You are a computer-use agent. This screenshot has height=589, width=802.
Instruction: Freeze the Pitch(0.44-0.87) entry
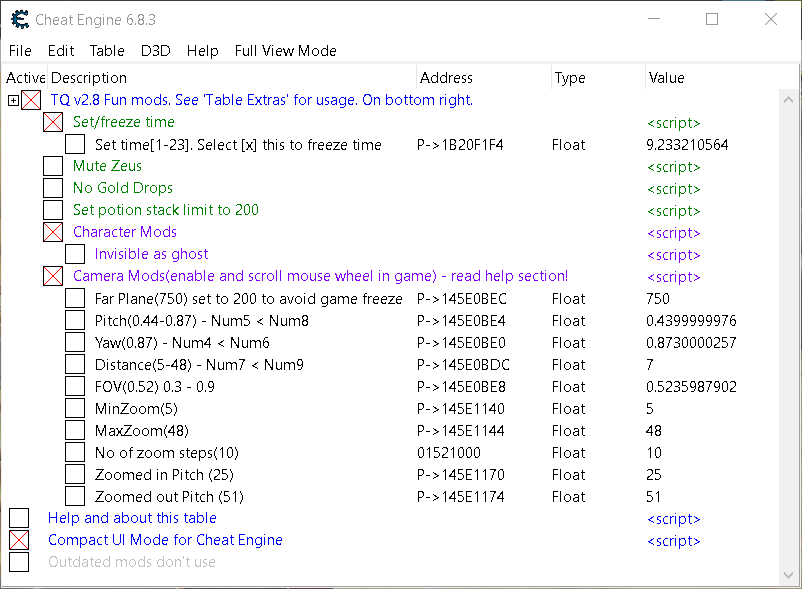point(75,320)
